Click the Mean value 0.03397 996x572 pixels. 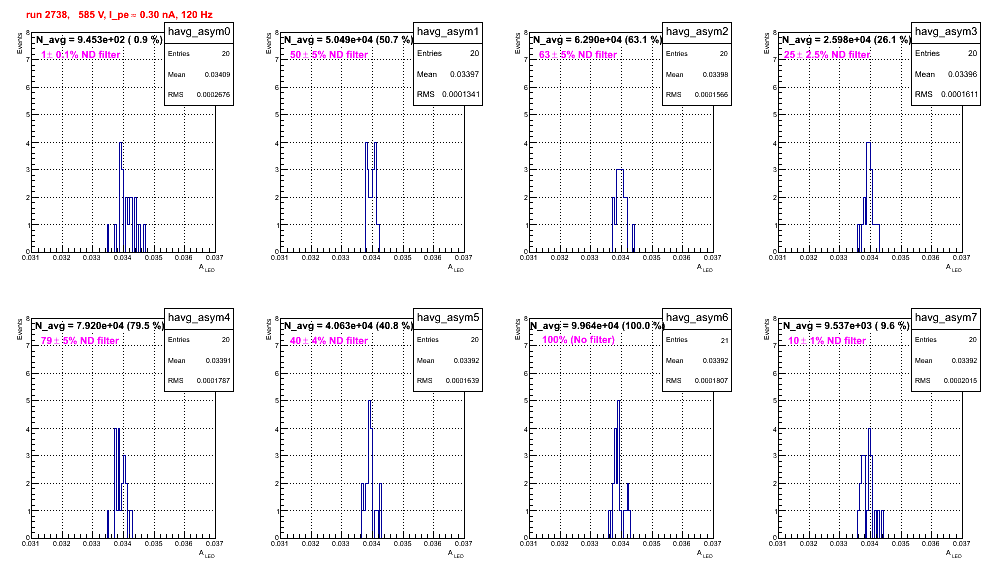pyautogui.click(x=465, y=74)
